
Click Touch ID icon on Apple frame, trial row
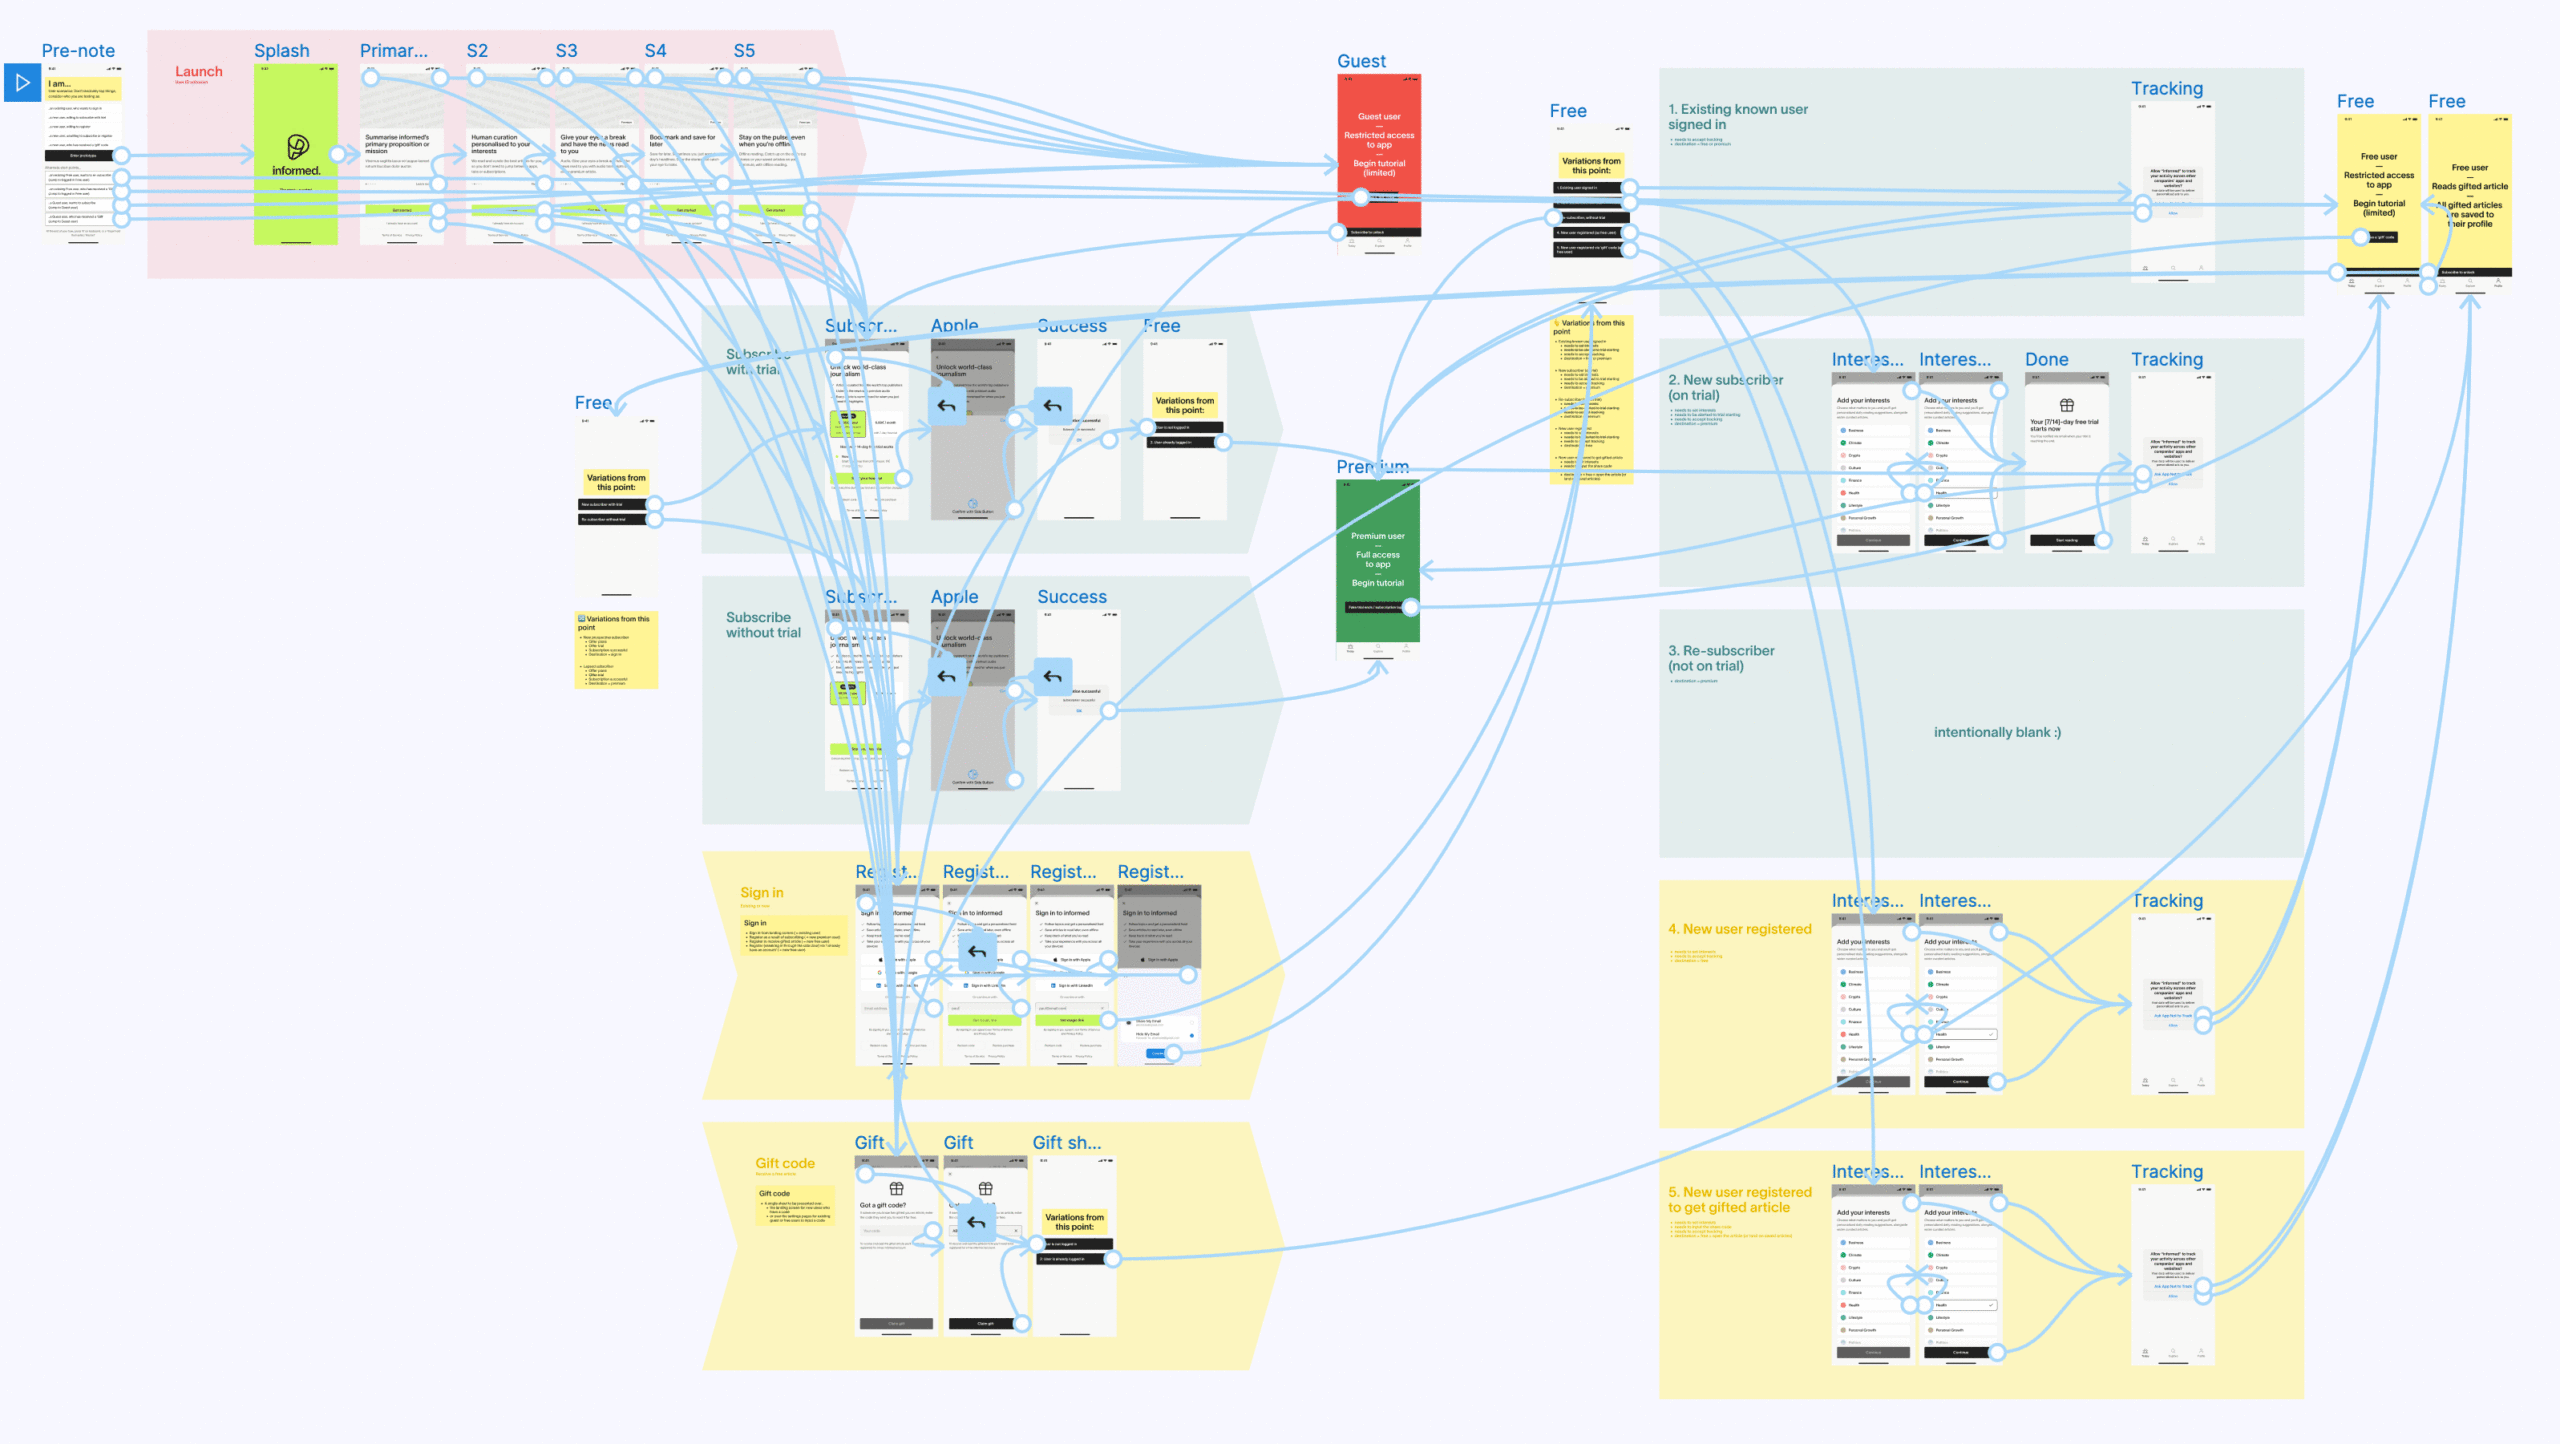click(972, 503)
